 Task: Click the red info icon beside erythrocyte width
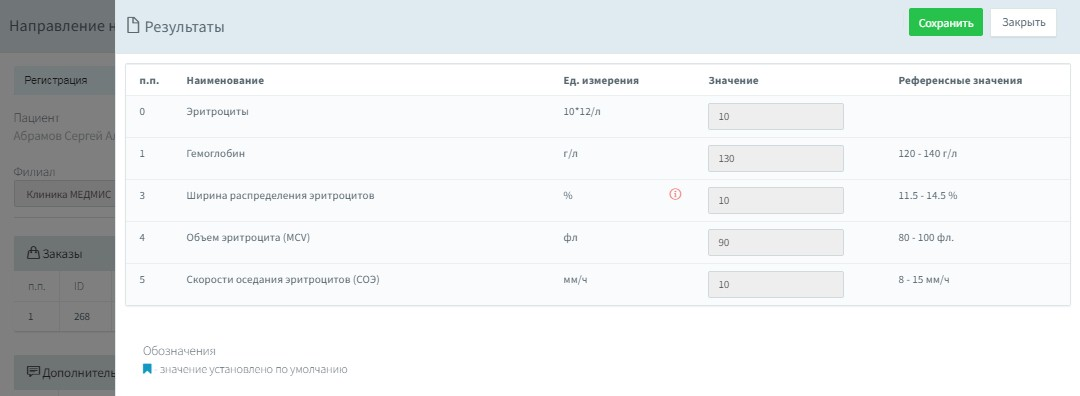tap(675, 195)
